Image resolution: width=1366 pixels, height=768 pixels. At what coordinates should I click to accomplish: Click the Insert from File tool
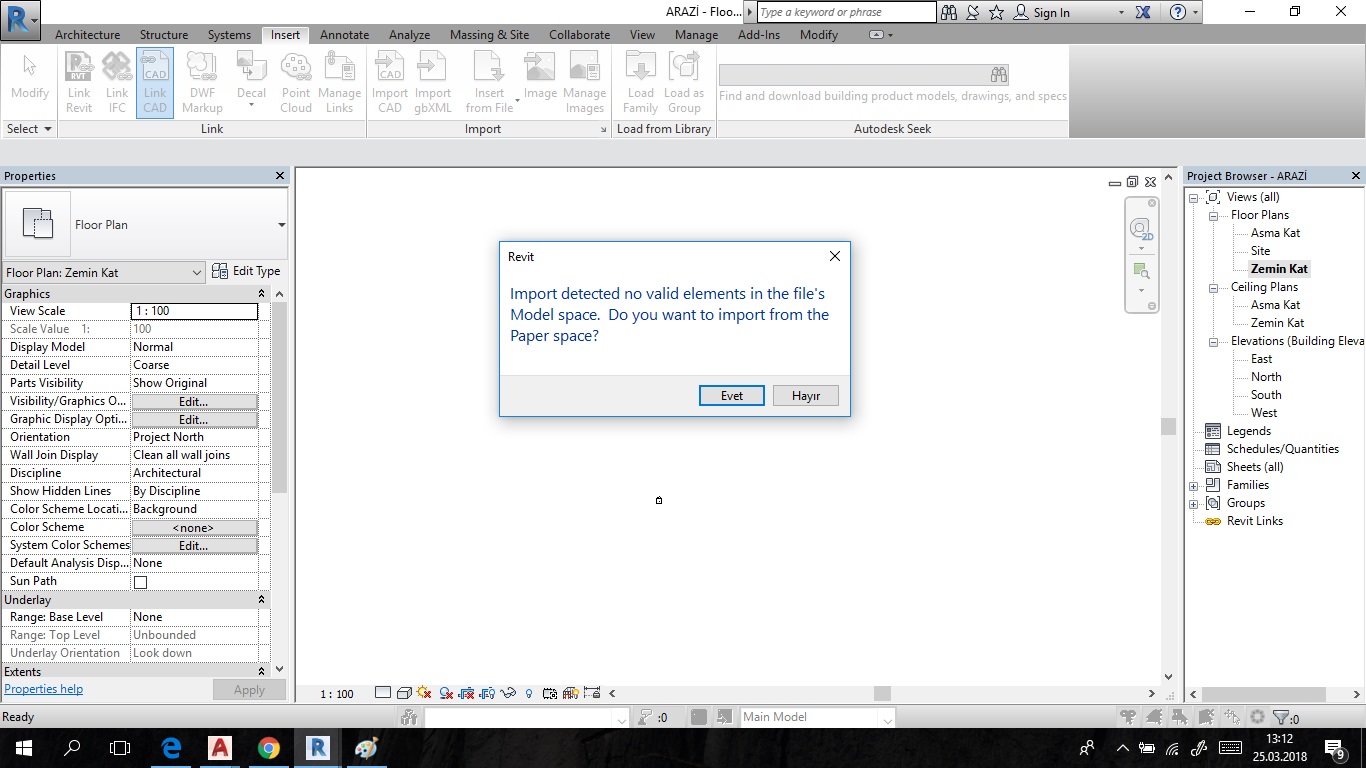(x=489, y=83)
